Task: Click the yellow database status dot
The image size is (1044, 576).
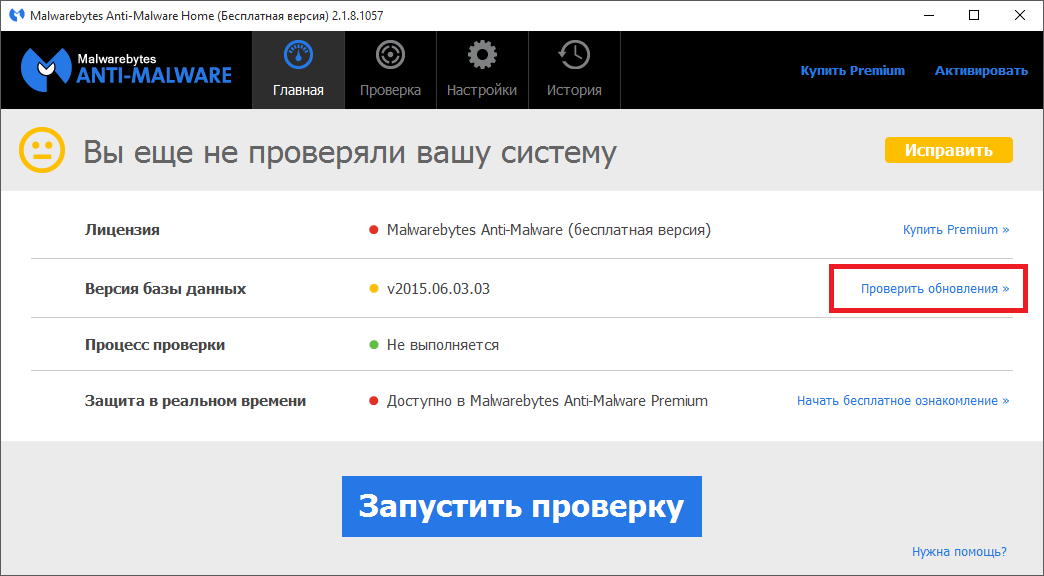Action: [374, 289]
